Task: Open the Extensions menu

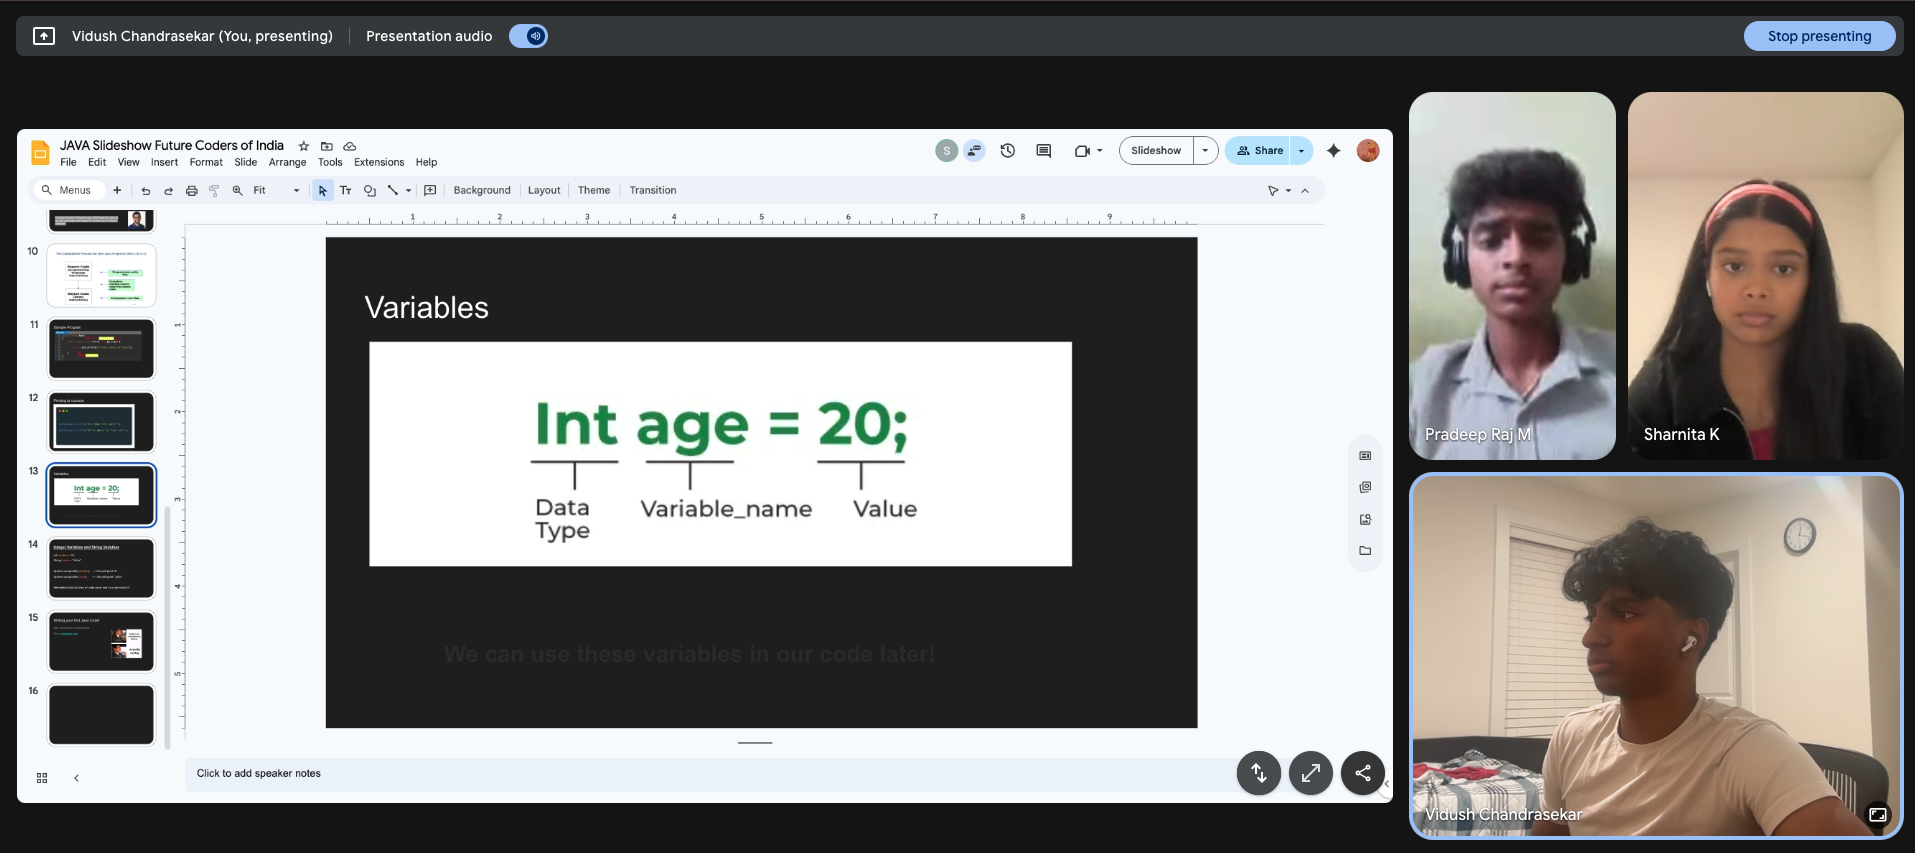Action: pyautogui.click(x=378, y=162)
